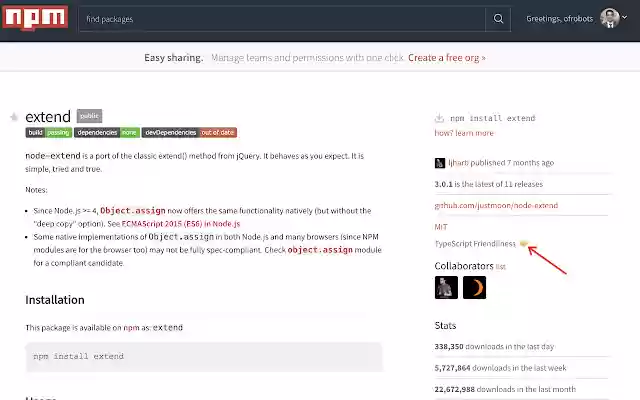Open the devDependencies out of date badge
The height and width of the screenshot is (400, 640).
point(189,132)
